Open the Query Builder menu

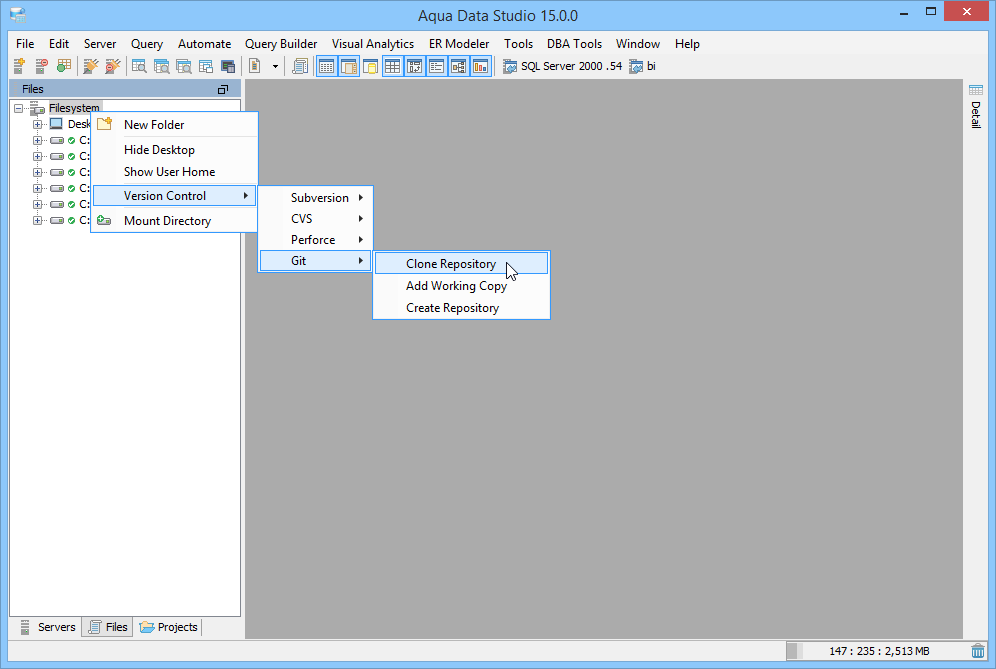(x=281, y=44)
